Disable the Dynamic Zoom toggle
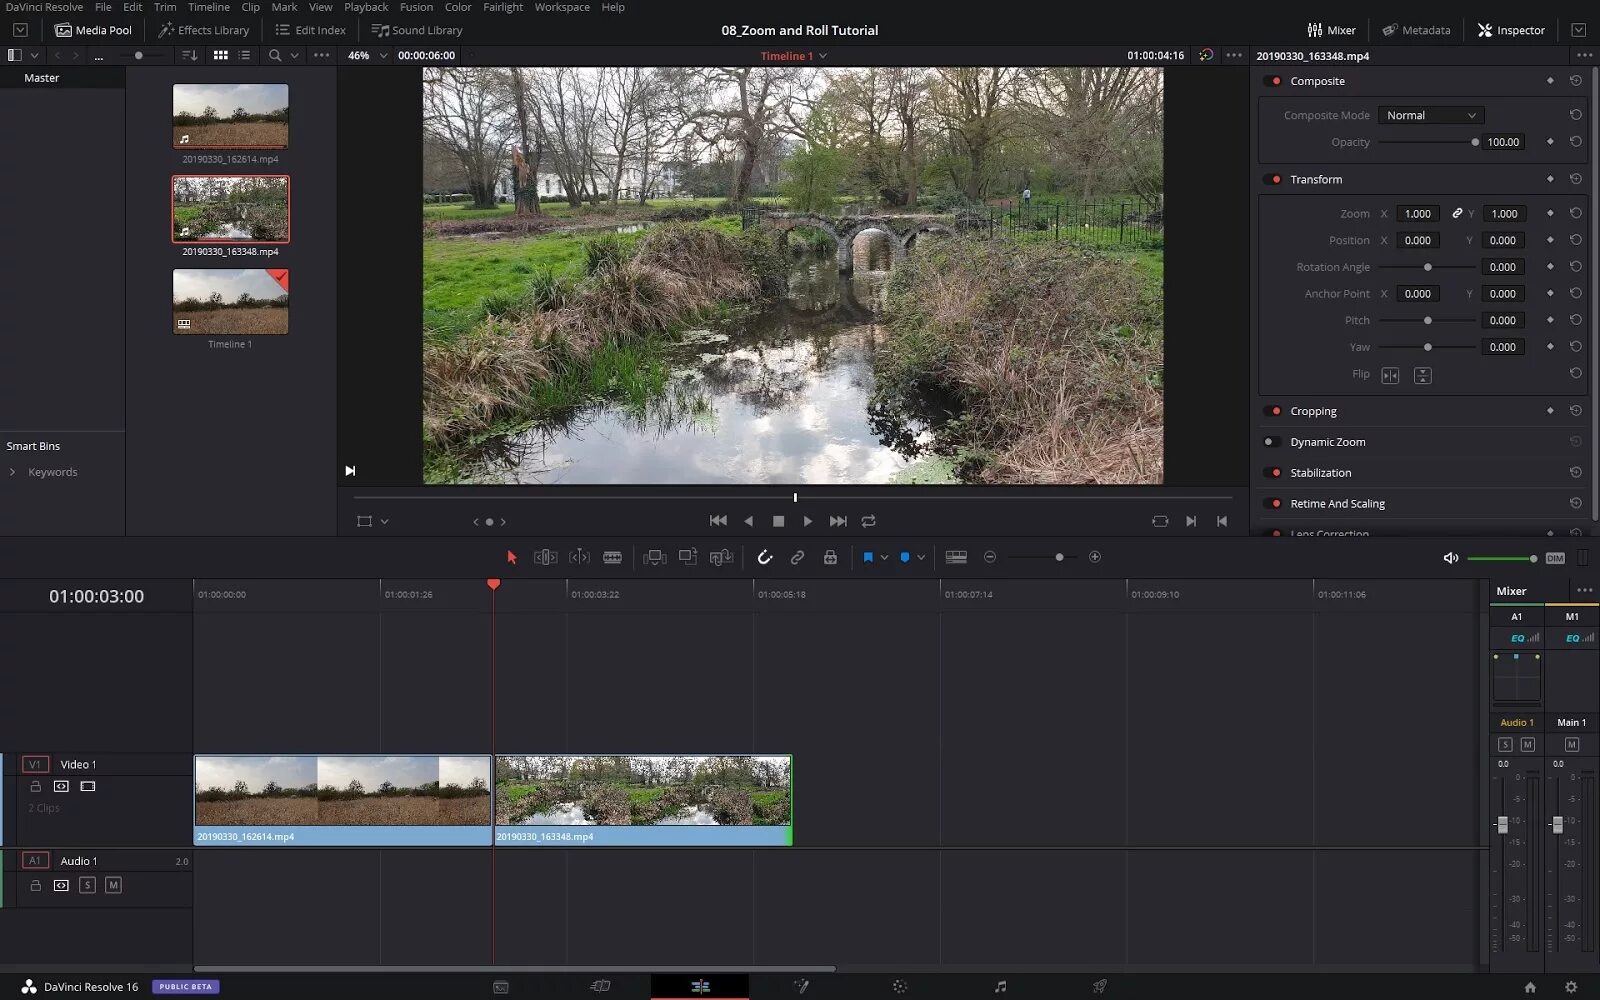Image resolution: width=1600 pixels, height=1000 pixels. click(1271, 442)
